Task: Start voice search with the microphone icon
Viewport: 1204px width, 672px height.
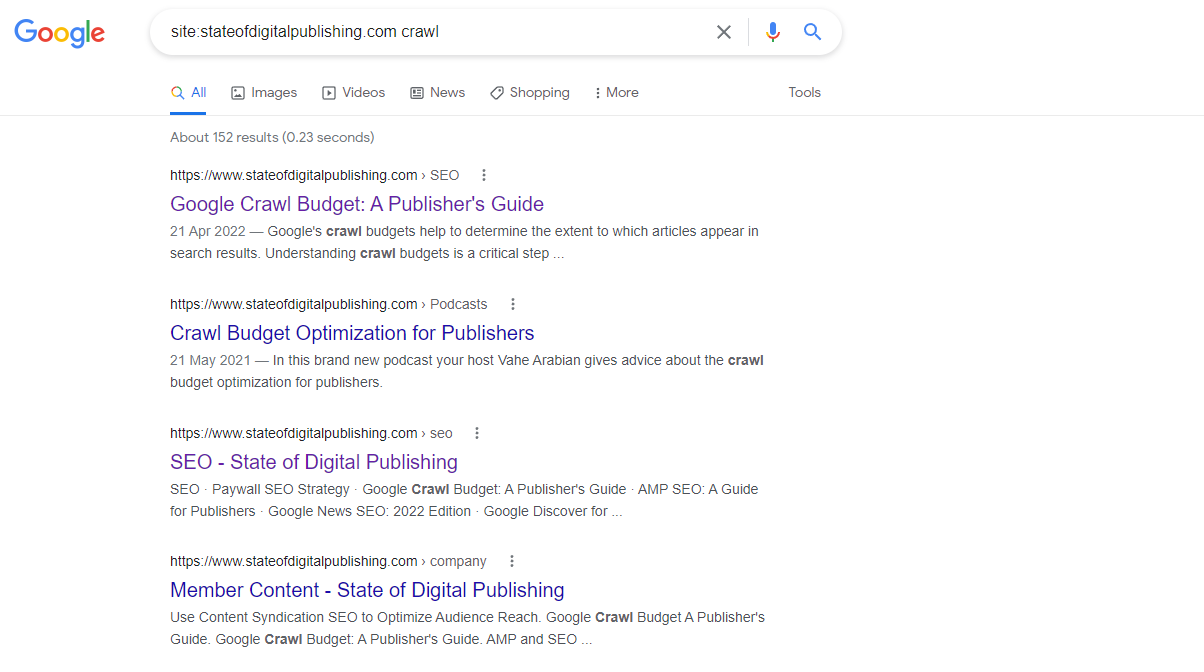Action: [772, 32]
